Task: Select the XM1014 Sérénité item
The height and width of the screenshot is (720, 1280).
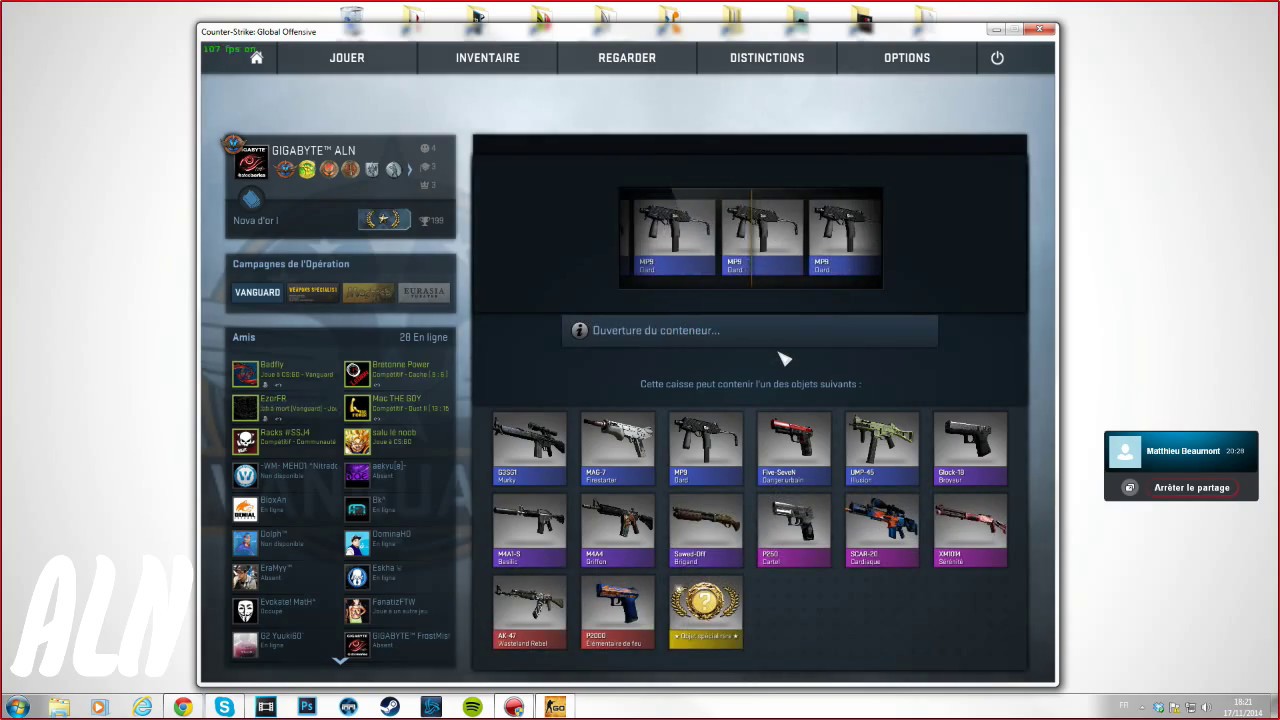Action: pos(970,530)
